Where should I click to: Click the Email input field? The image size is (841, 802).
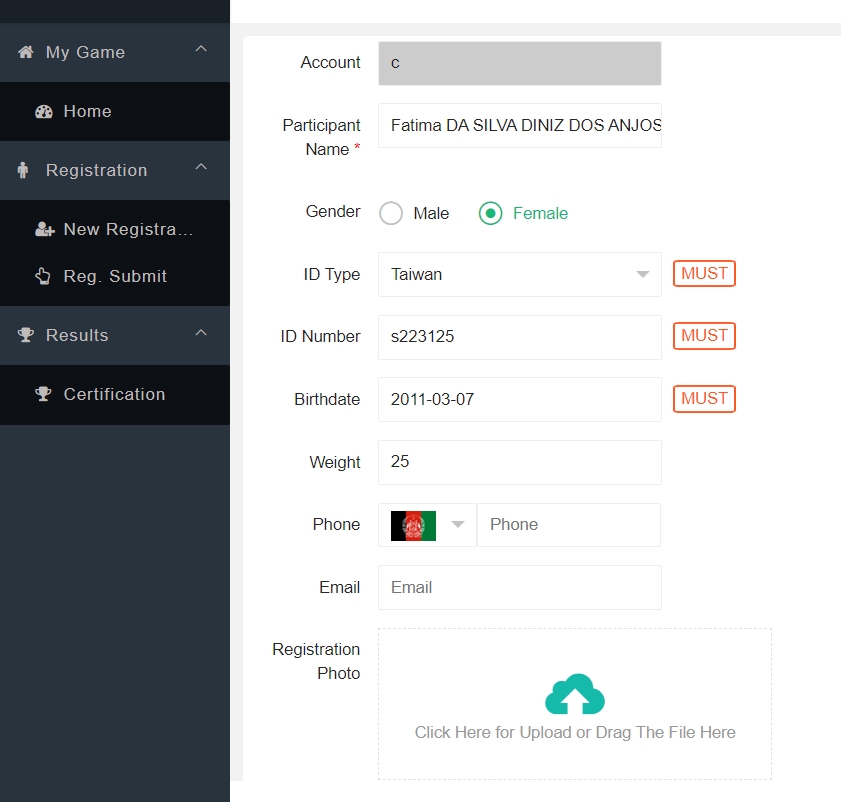pos(519,587)
